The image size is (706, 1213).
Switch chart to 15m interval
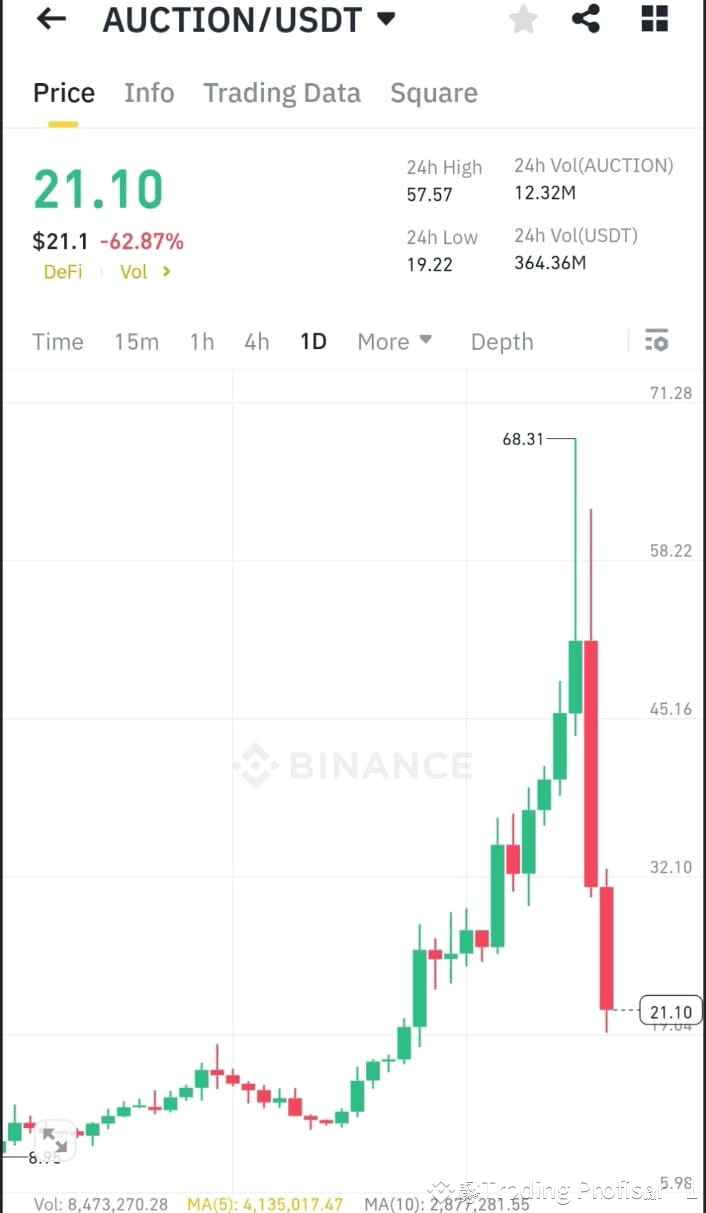(x=136, y=341)
